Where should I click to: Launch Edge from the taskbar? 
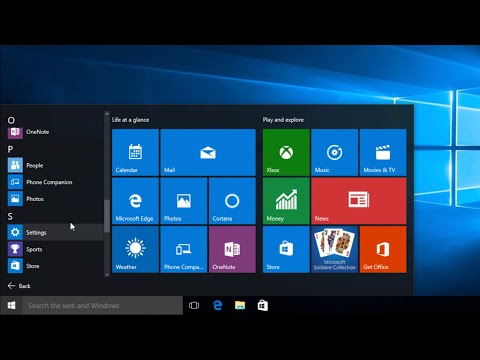[x=217, y=305]
